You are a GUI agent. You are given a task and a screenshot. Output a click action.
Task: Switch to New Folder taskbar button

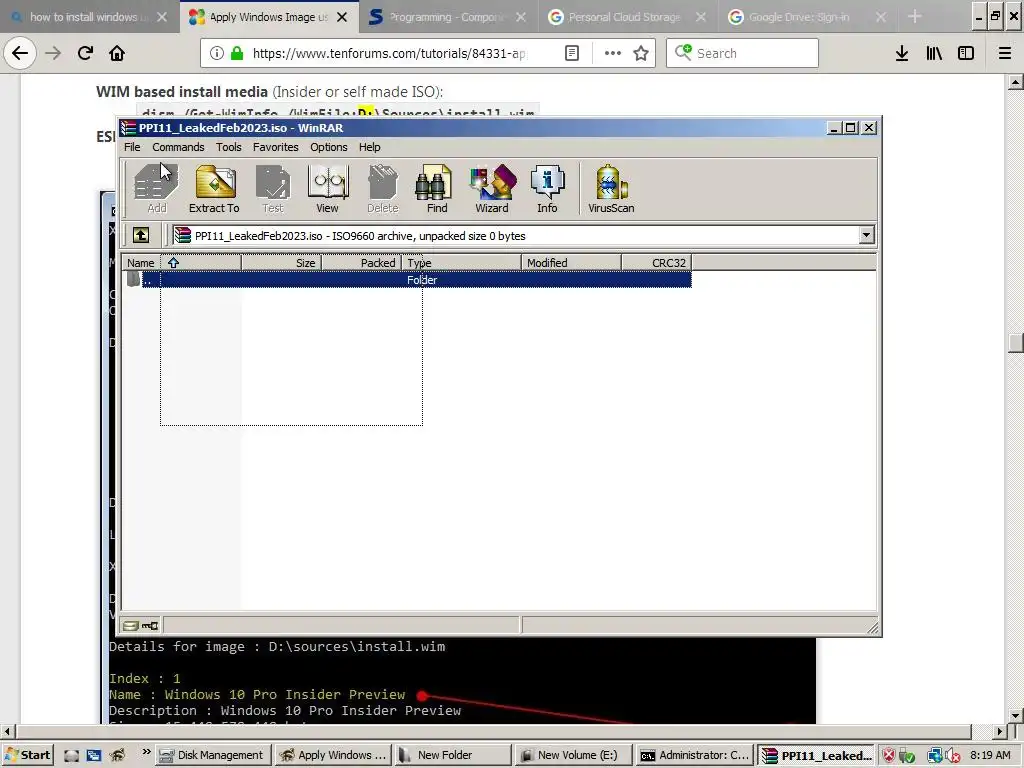pyautogui.click(x=453, y=755)
